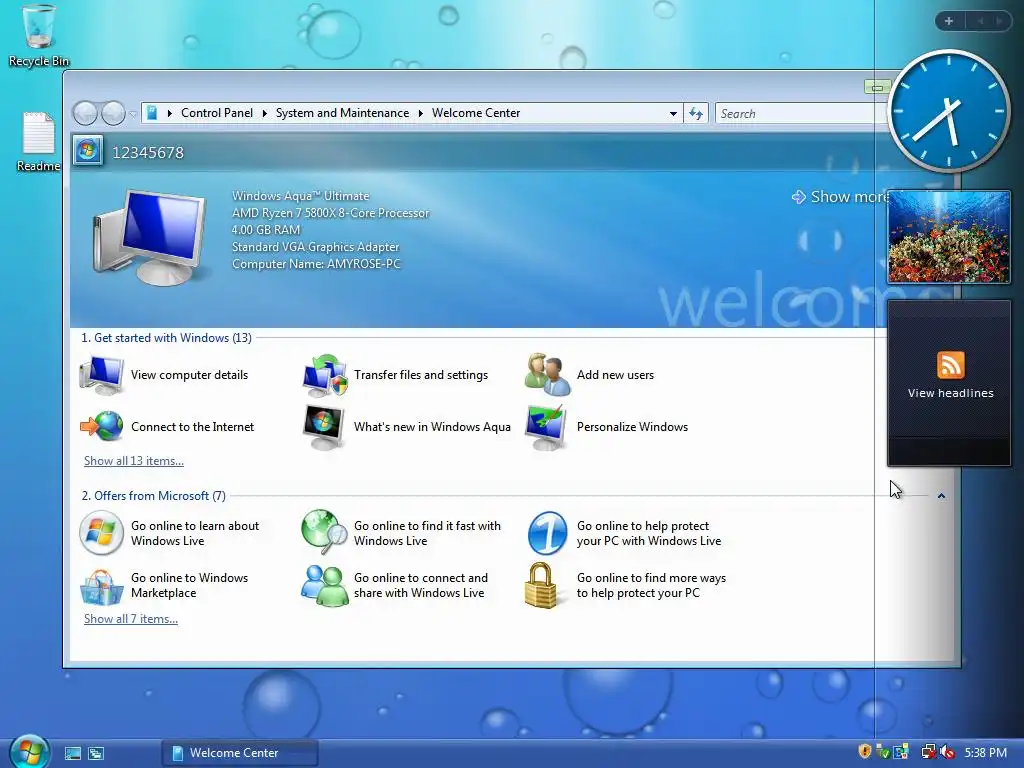Click the Get started with Windows heading
This screenshot has width=1024, height=768.
click(166, 338)
